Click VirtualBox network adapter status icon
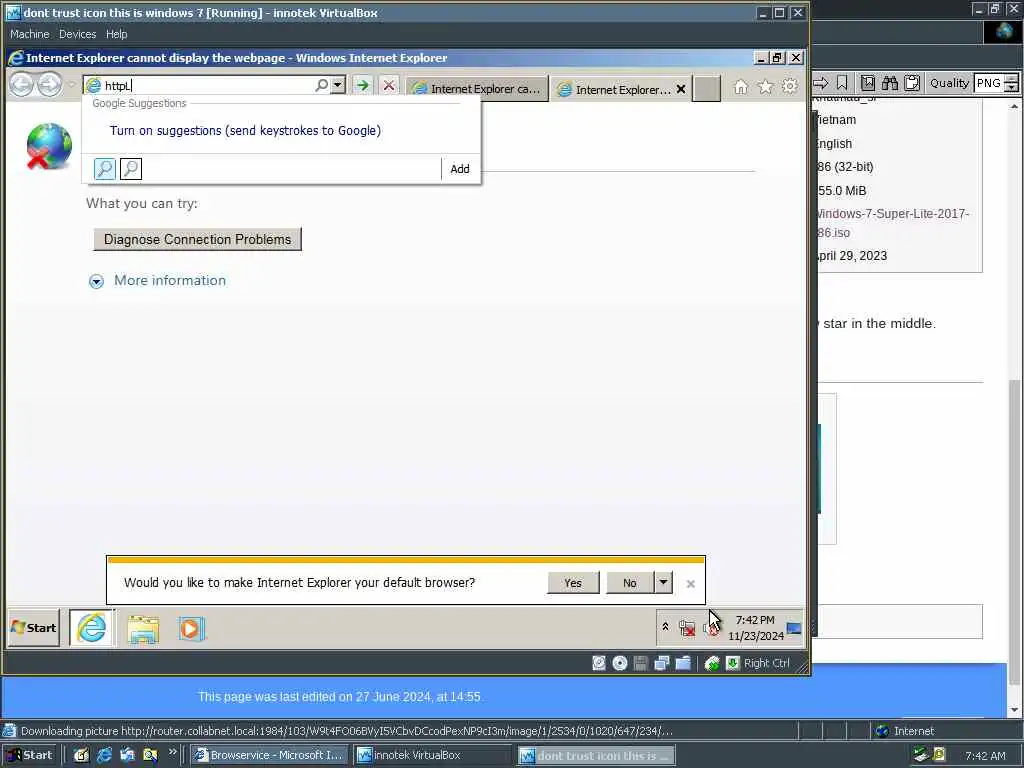 pos(662,664)
